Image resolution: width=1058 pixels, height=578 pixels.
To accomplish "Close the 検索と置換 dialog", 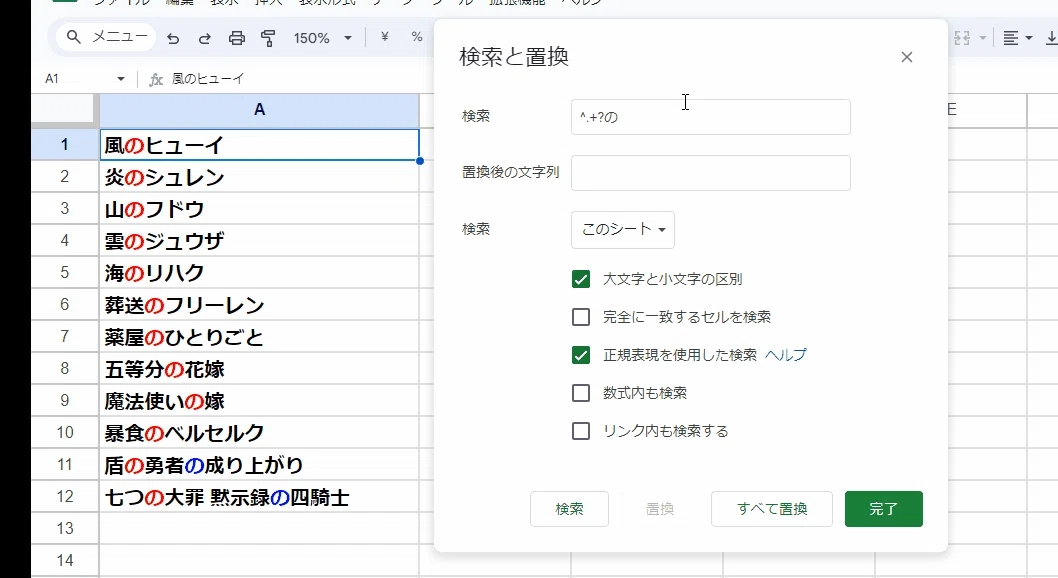I will coord(907,57).
